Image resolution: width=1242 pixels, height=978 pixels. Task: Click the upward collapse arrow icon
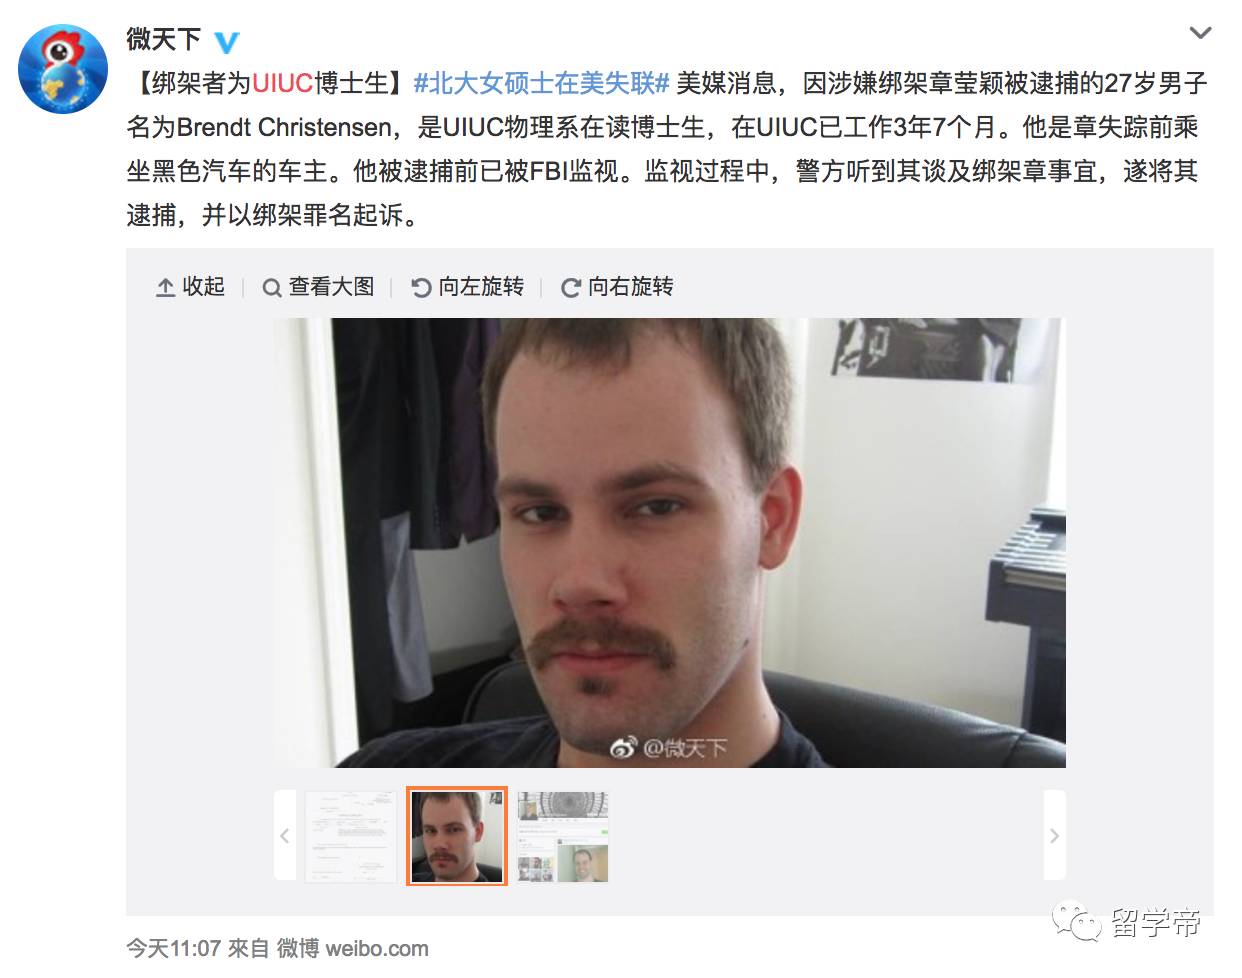(165, 288)
